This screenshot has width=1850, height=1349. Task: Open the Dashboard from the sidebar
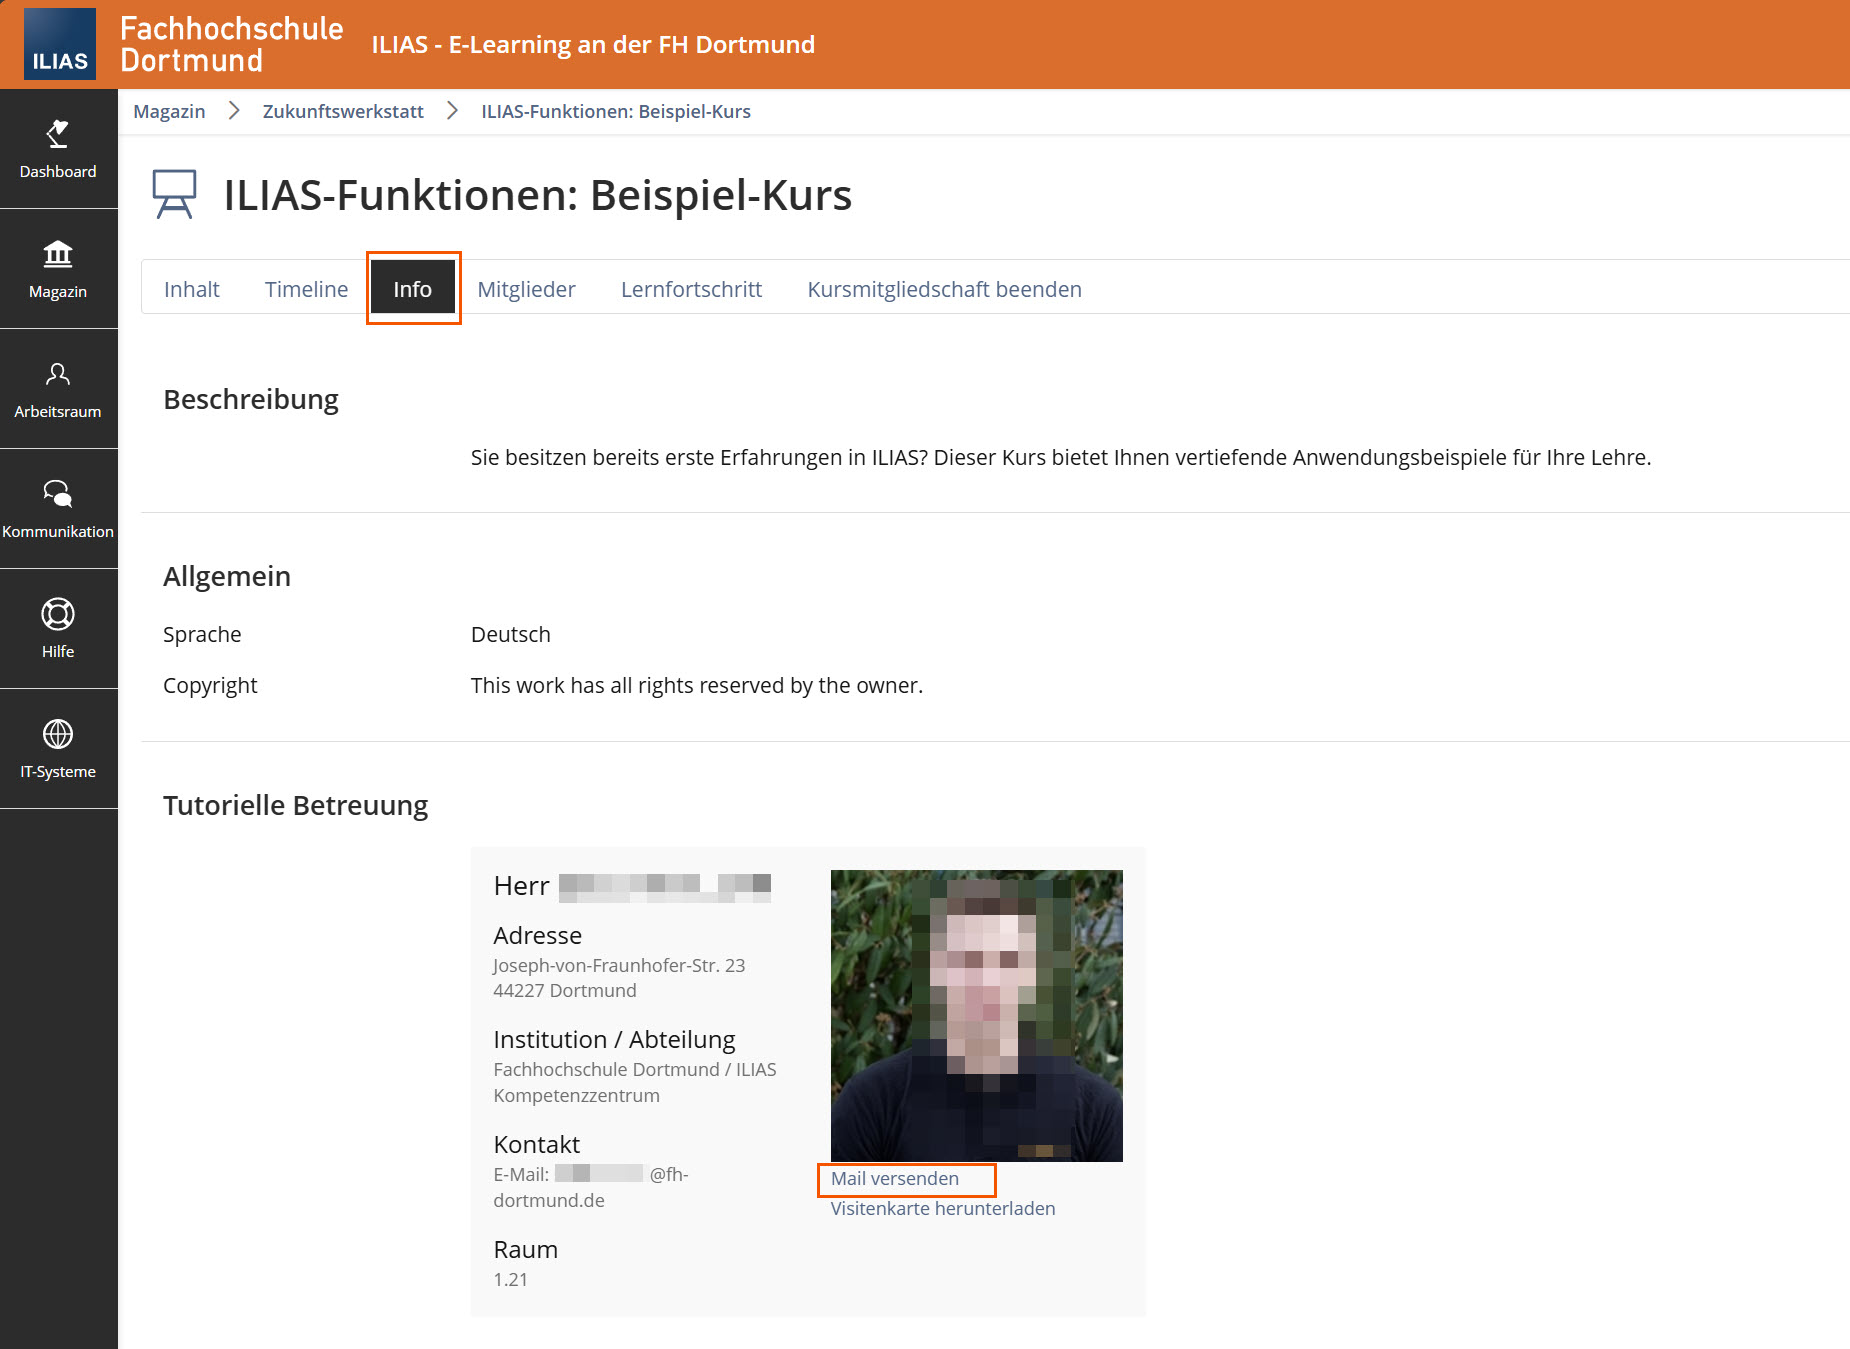[58, 150]
